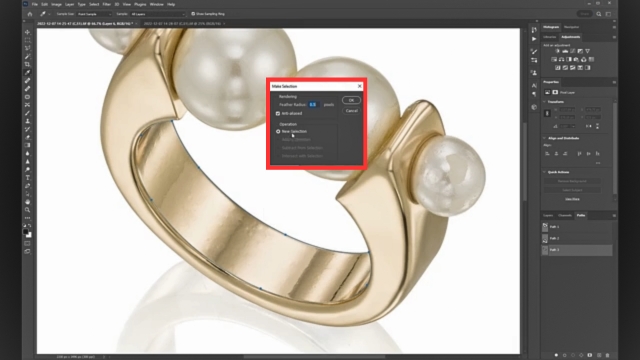The height and width of the screenshot is (360, 640).
Task: Click OK in Make Selection dialog
Action: 351,100
